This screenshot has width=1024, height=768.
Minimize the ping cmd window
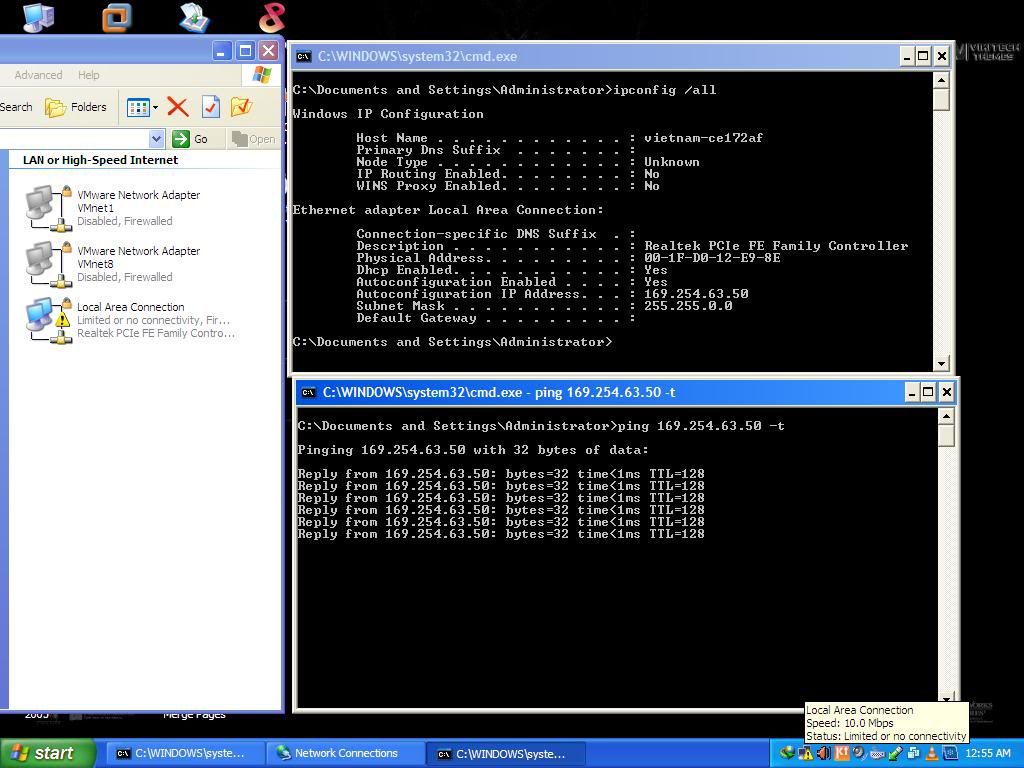(912, 392)
